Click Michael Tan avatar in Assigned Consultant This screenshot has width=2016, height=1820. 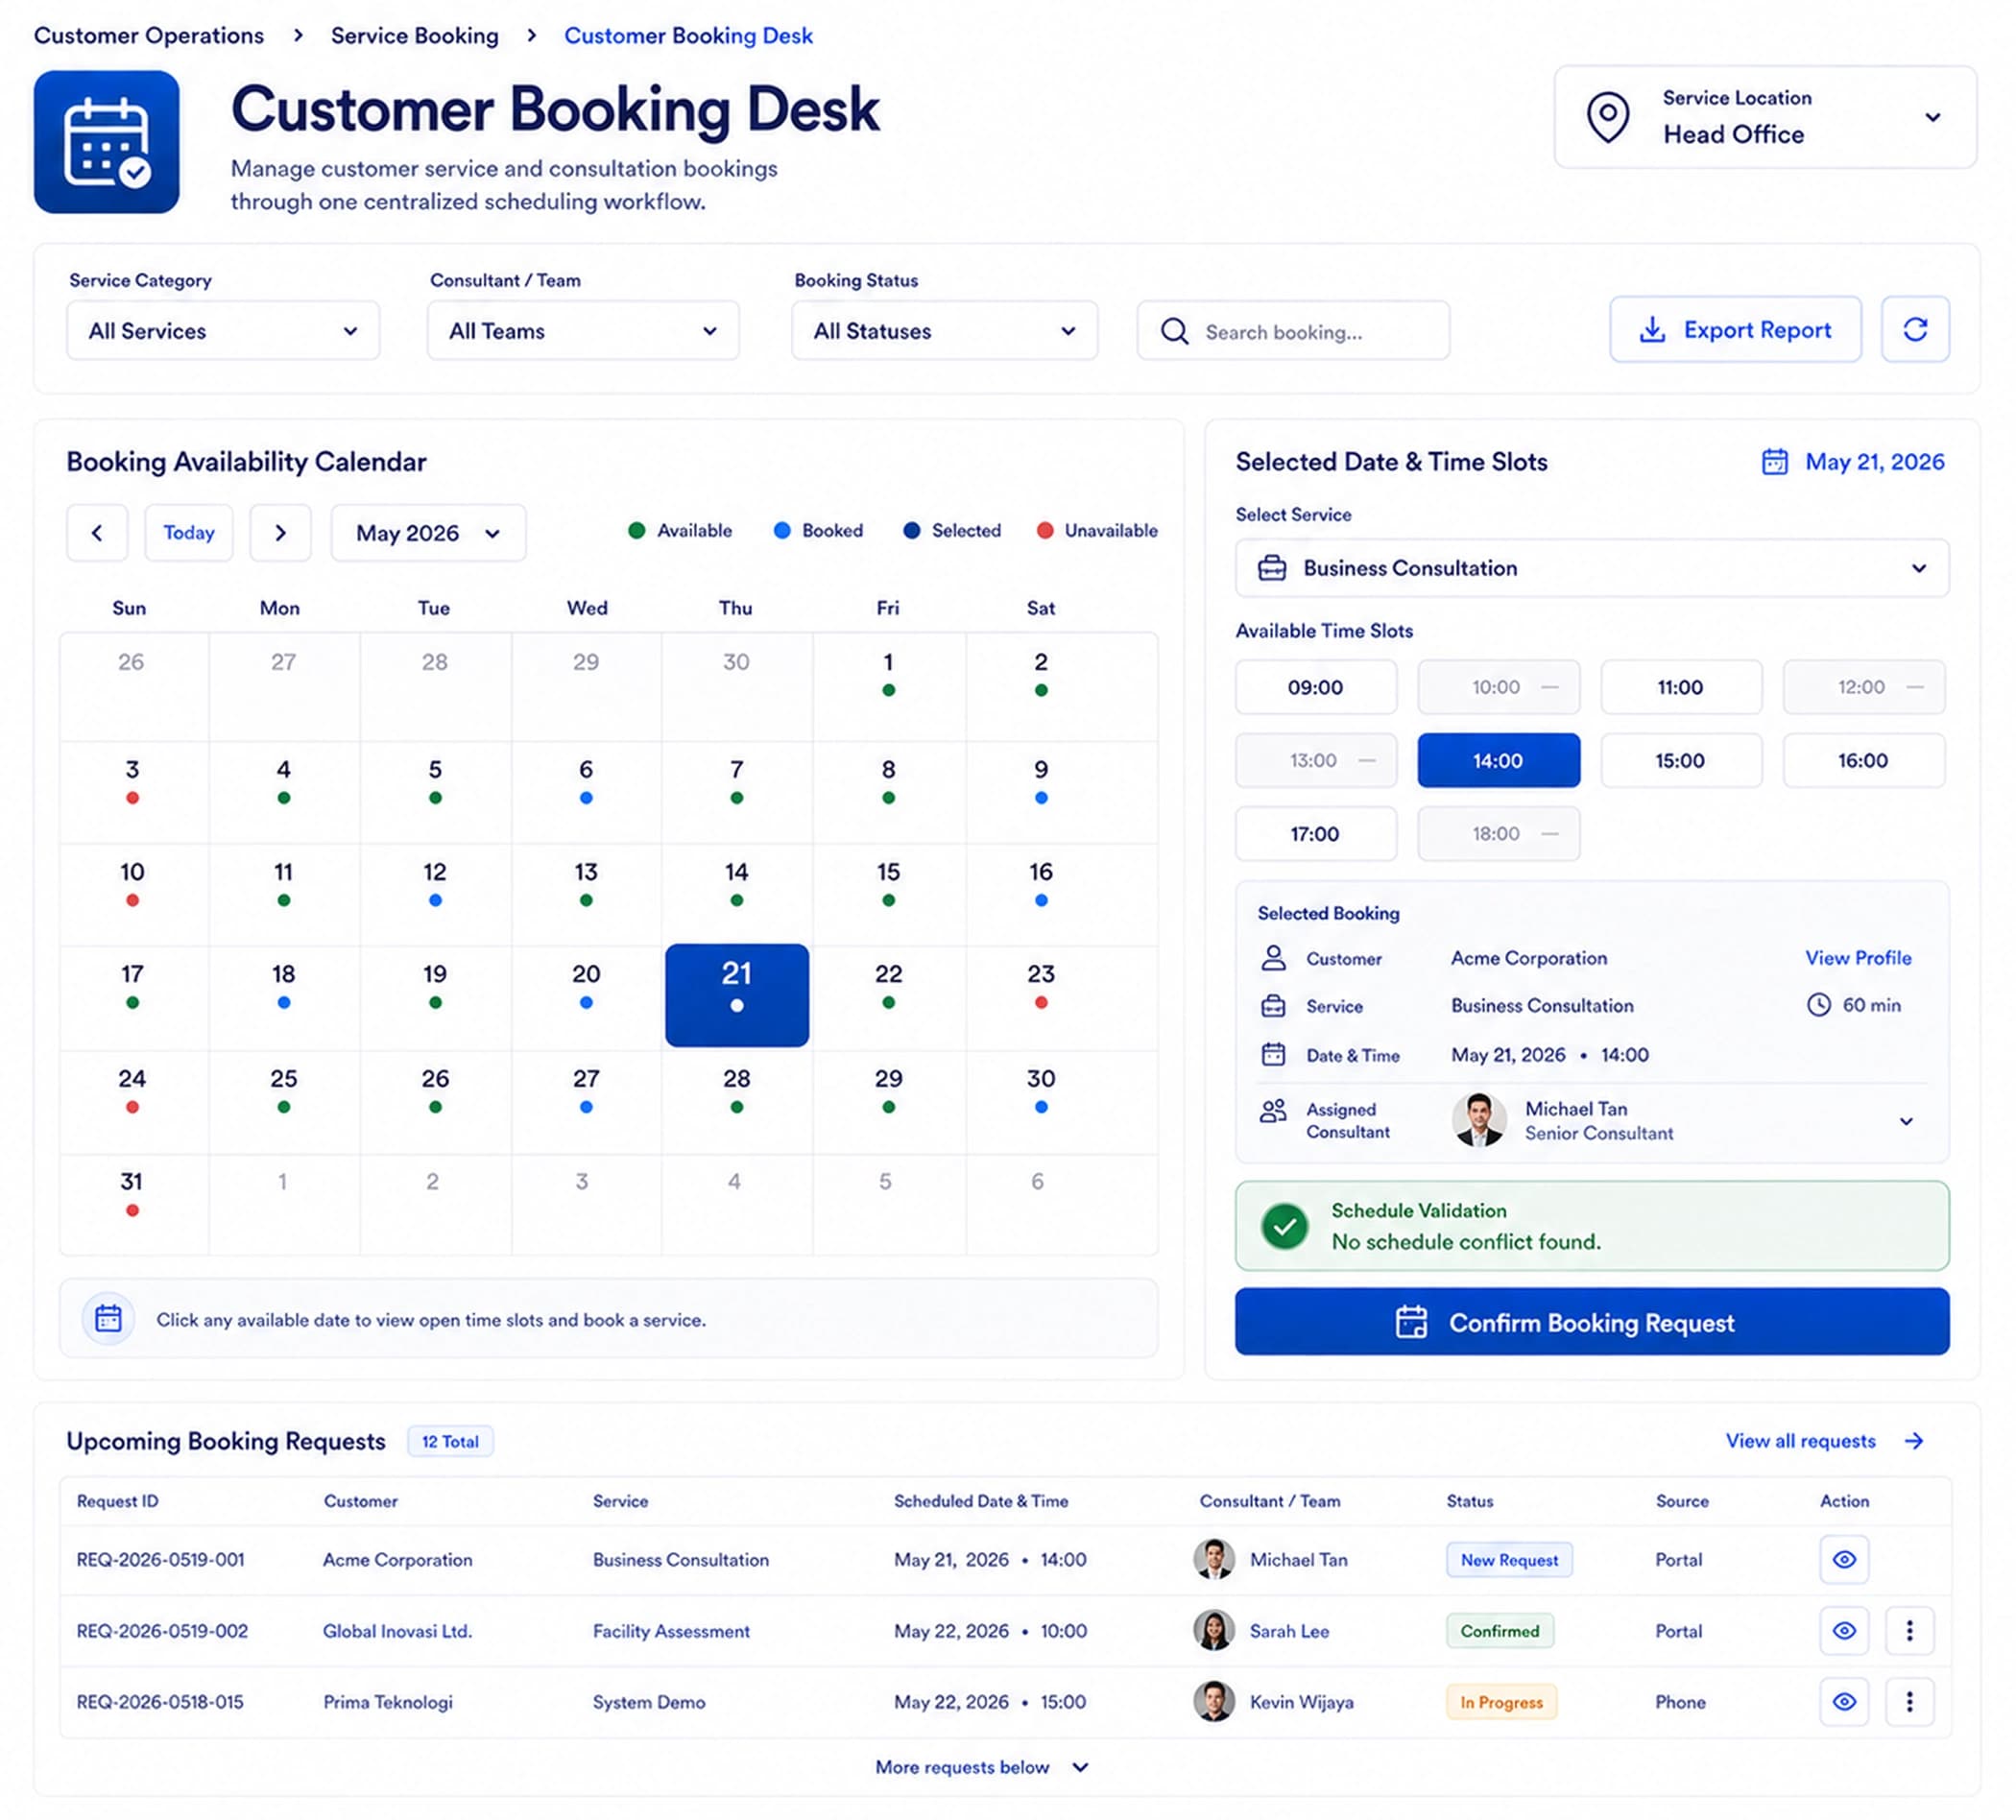coord(1479,1120)
